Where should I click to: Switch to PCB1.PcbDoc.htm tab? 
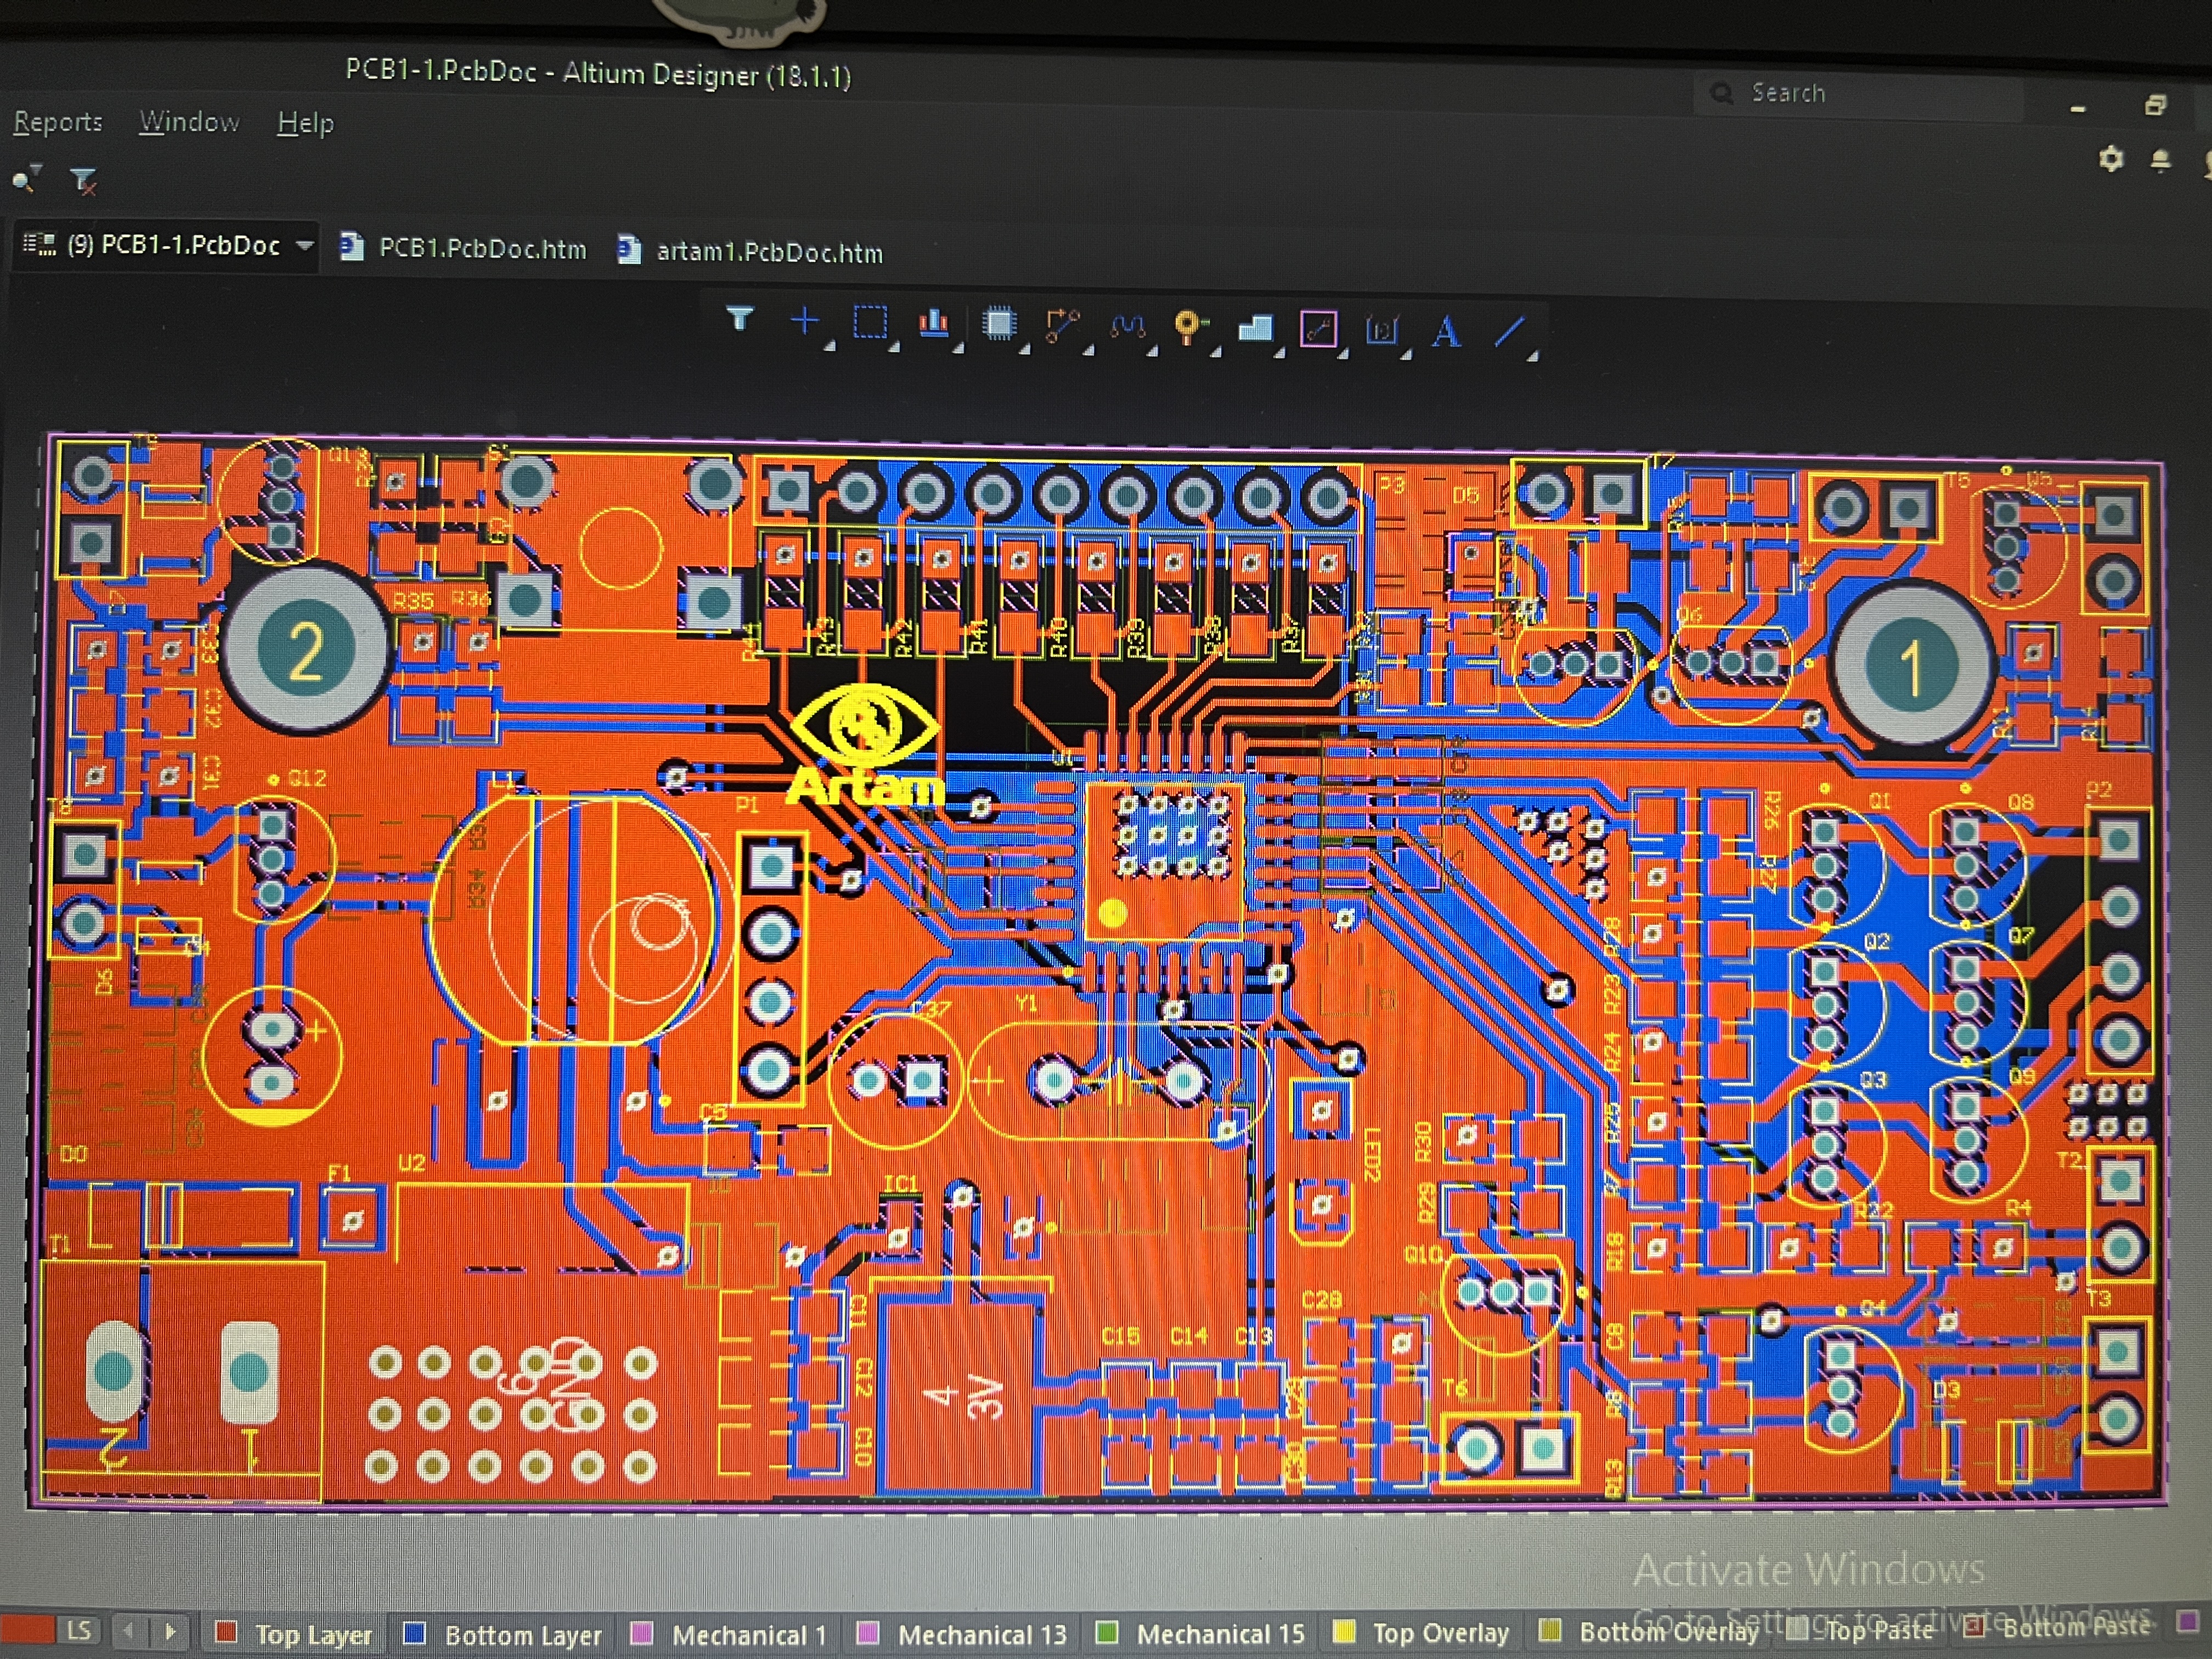point(464,248)
